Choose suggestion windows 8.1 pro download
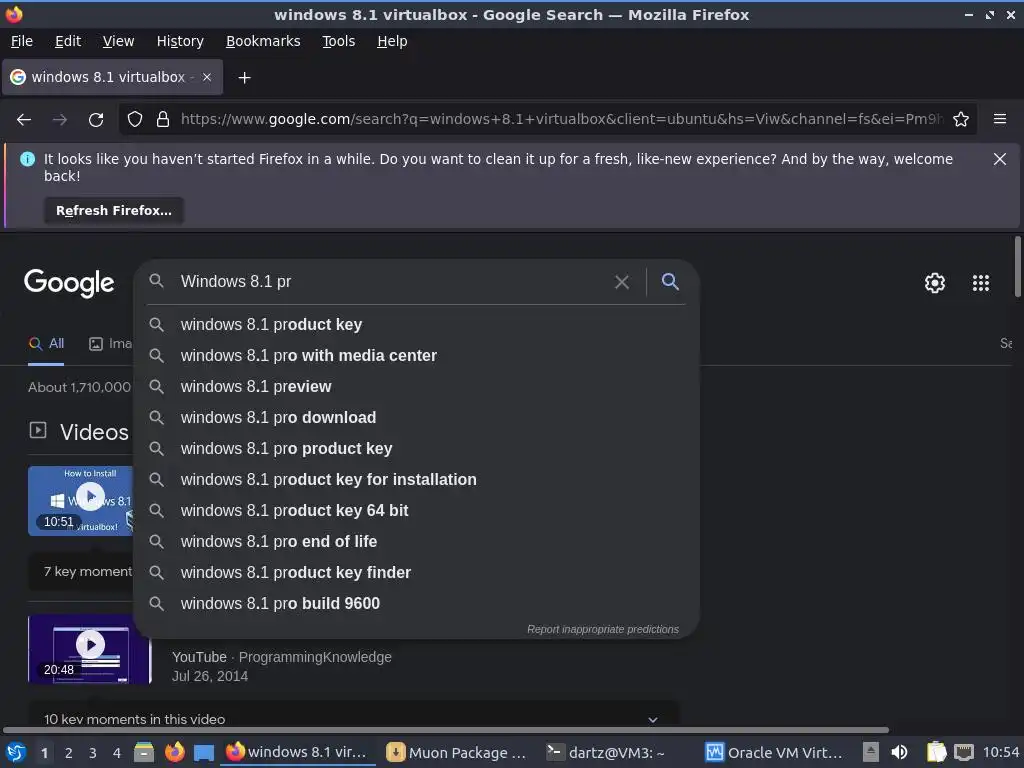The image size is (1024, 768). pyautogui.click(x=416, y=417)
